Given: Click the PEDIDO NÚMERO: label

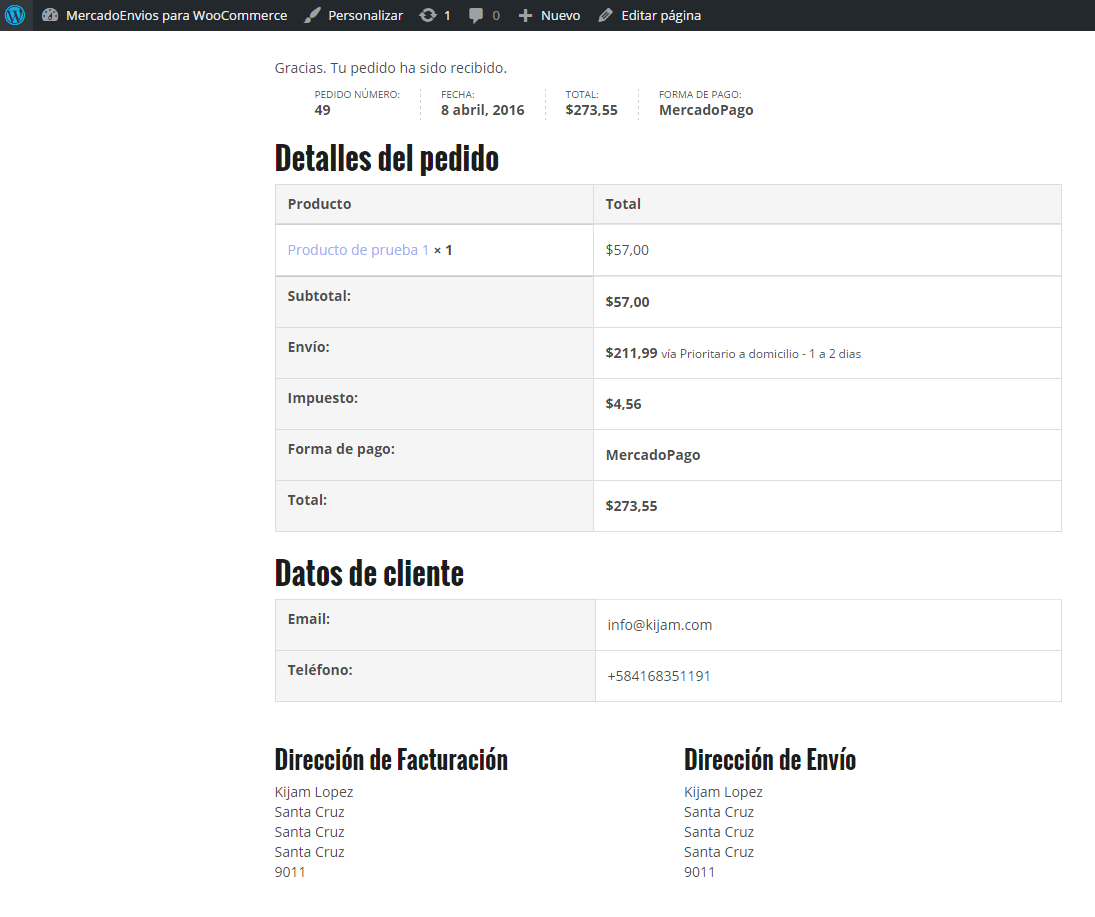Looking at the screenshot, I should tap(357, 94).
